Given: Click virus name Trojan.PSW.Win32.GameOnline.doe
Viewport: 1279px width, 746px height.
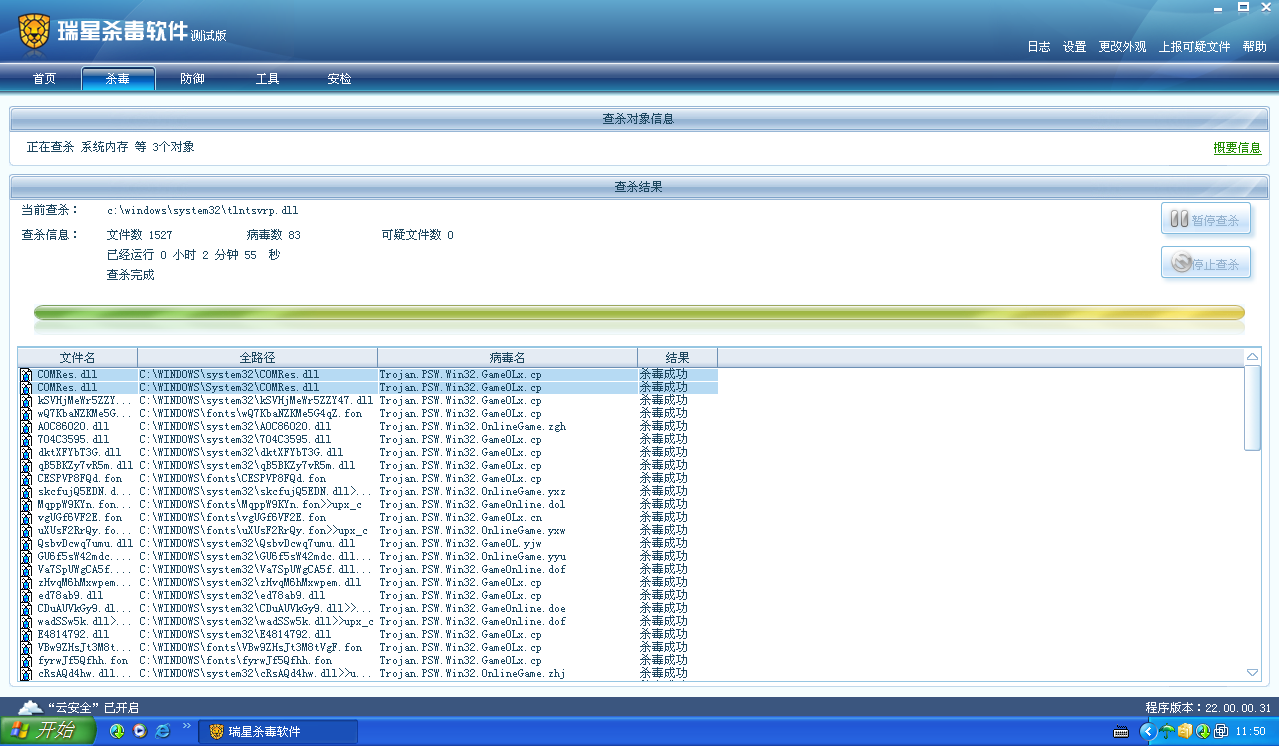Looking at the screenshot, I should click(x=472, y=608).
